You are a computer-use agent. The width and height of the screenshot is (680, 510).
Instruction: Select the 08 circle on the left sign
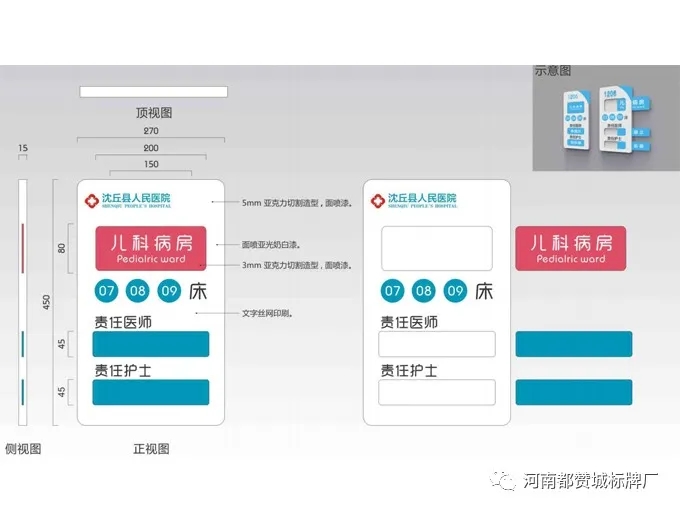click(139, 291)
